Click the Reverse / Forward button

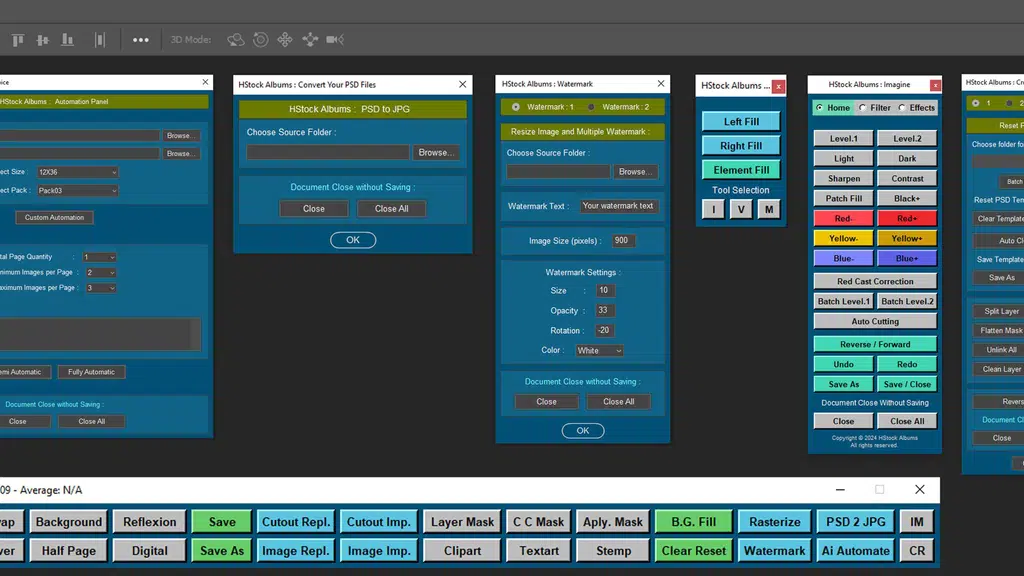pyautogui.click(x=875, y=344)
